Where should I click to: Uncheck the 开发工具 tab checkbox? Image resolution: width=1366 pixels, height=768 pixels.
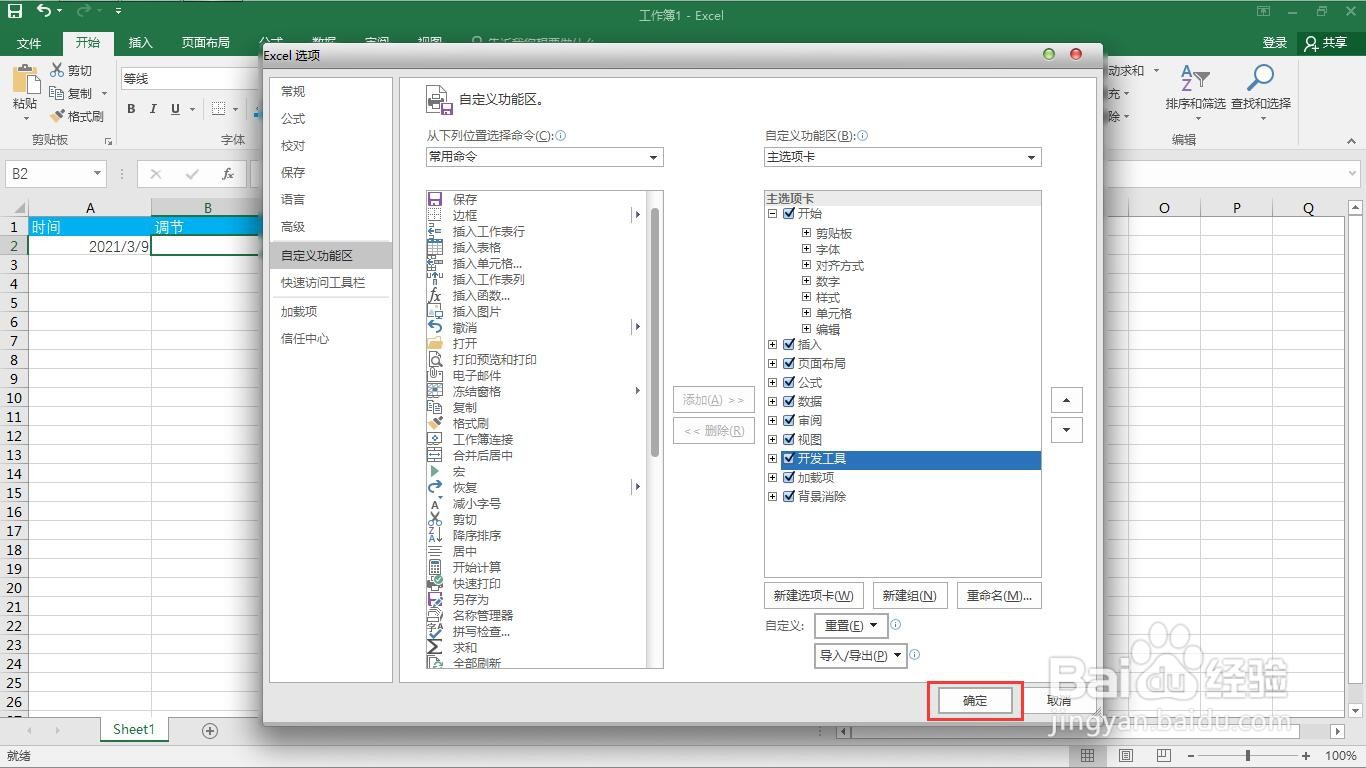(789, 458)
